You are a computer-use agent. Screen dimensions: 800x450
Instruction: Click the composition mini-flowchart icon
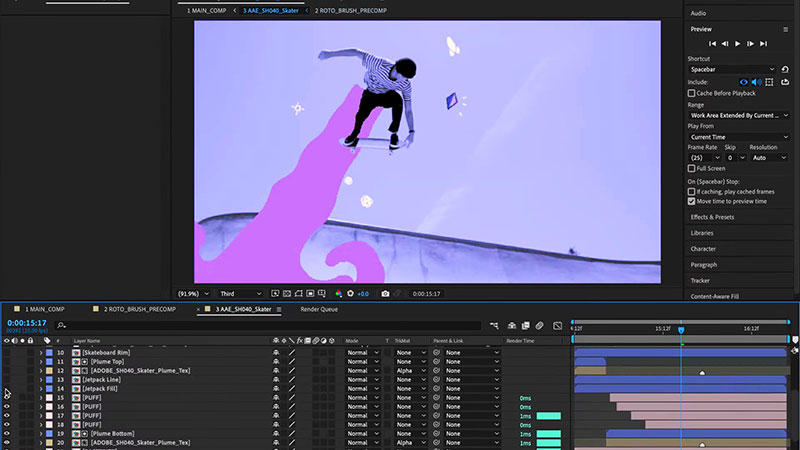(x=494, y=326)
